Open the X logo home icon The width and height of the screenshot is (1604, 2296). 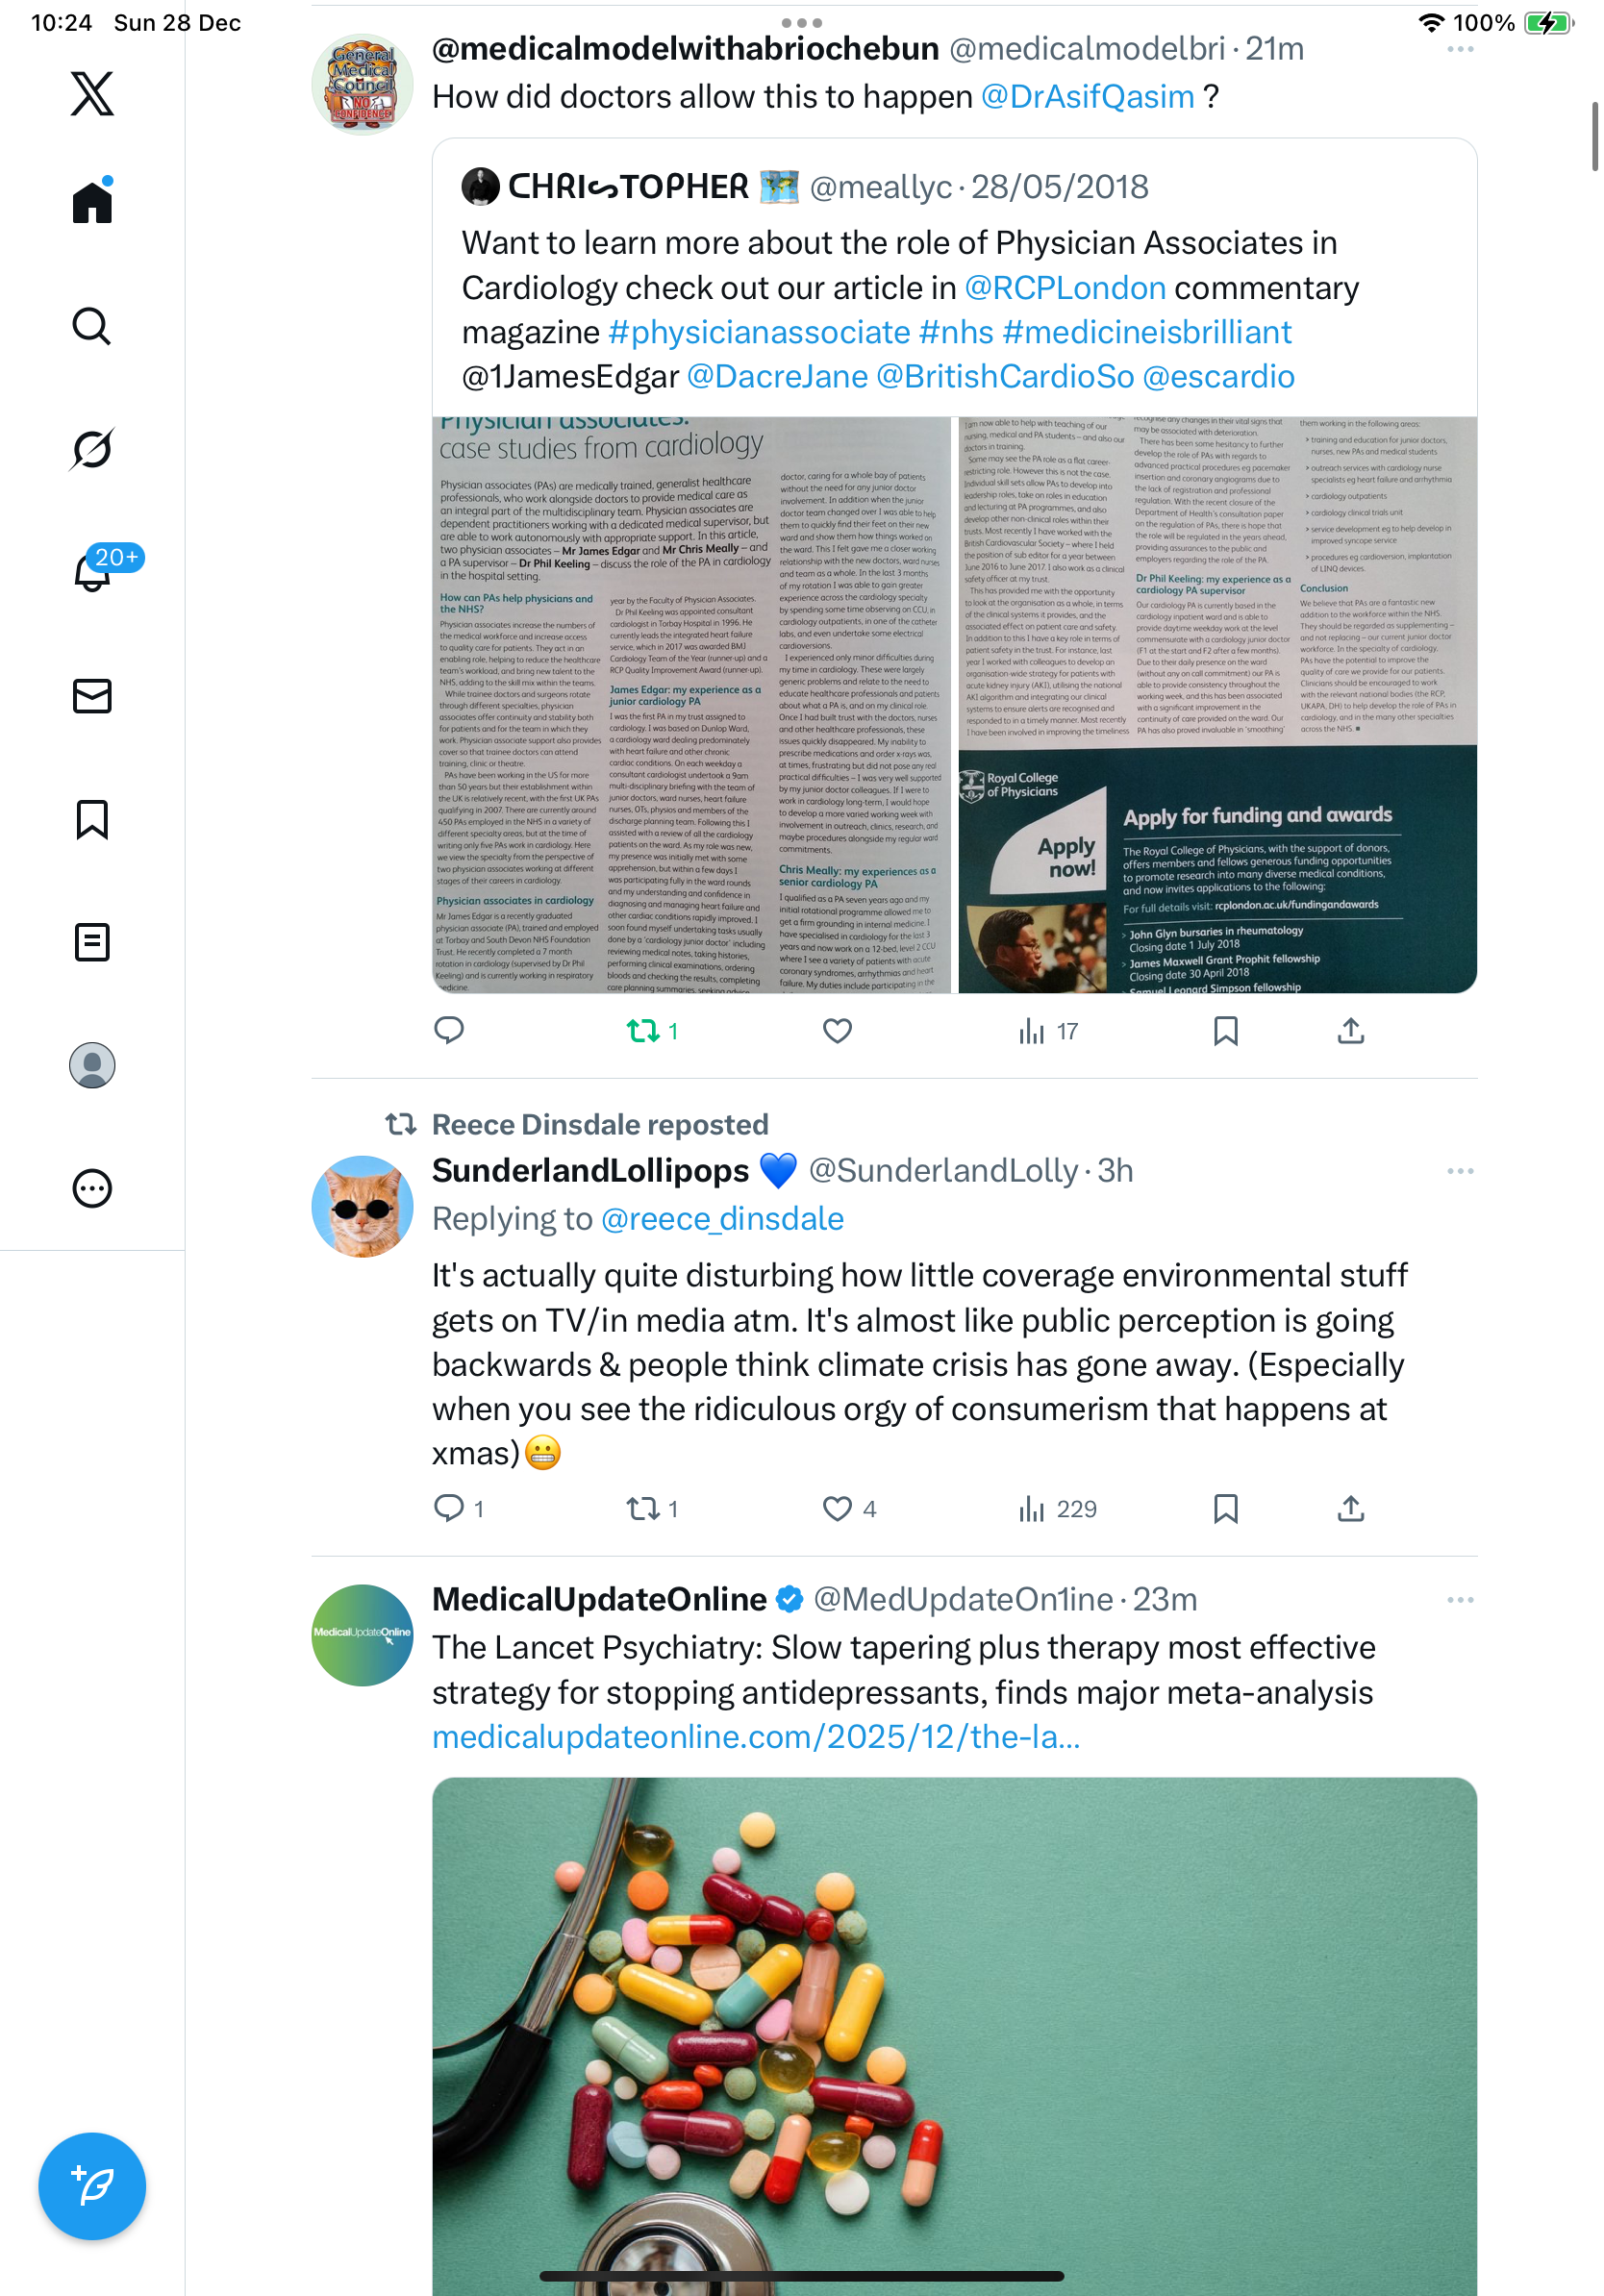click(x=92, y=93)
